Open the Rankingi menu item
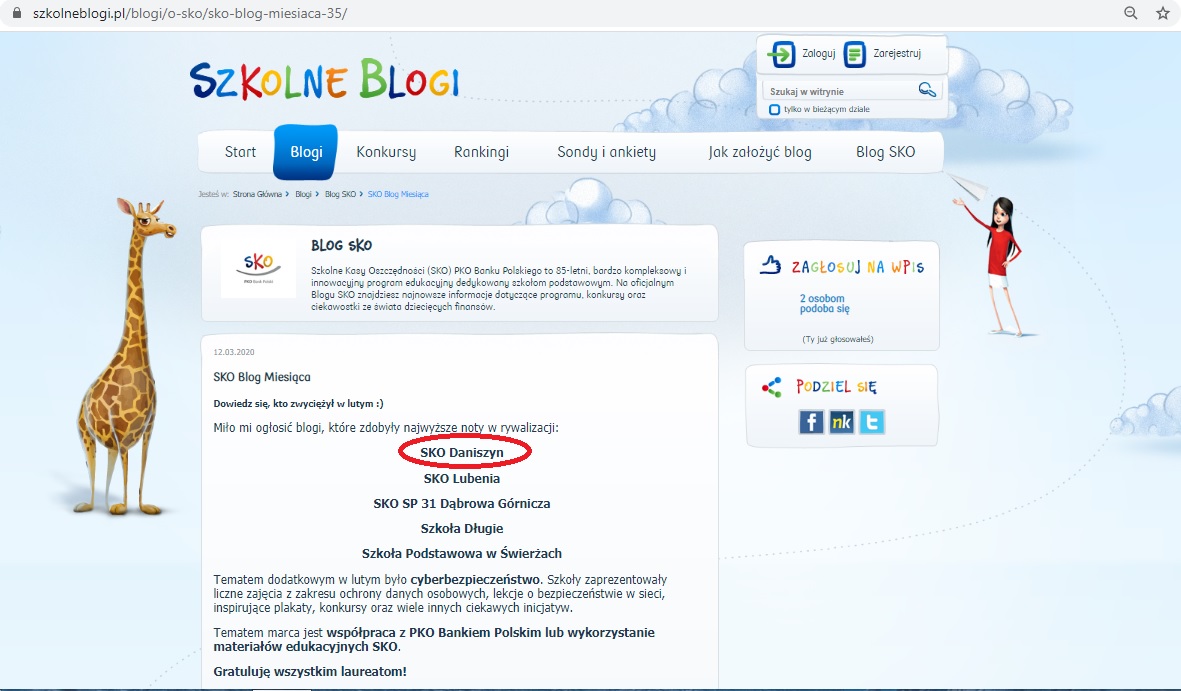Viewport: 1181px width, 691px height. point(481,152)
